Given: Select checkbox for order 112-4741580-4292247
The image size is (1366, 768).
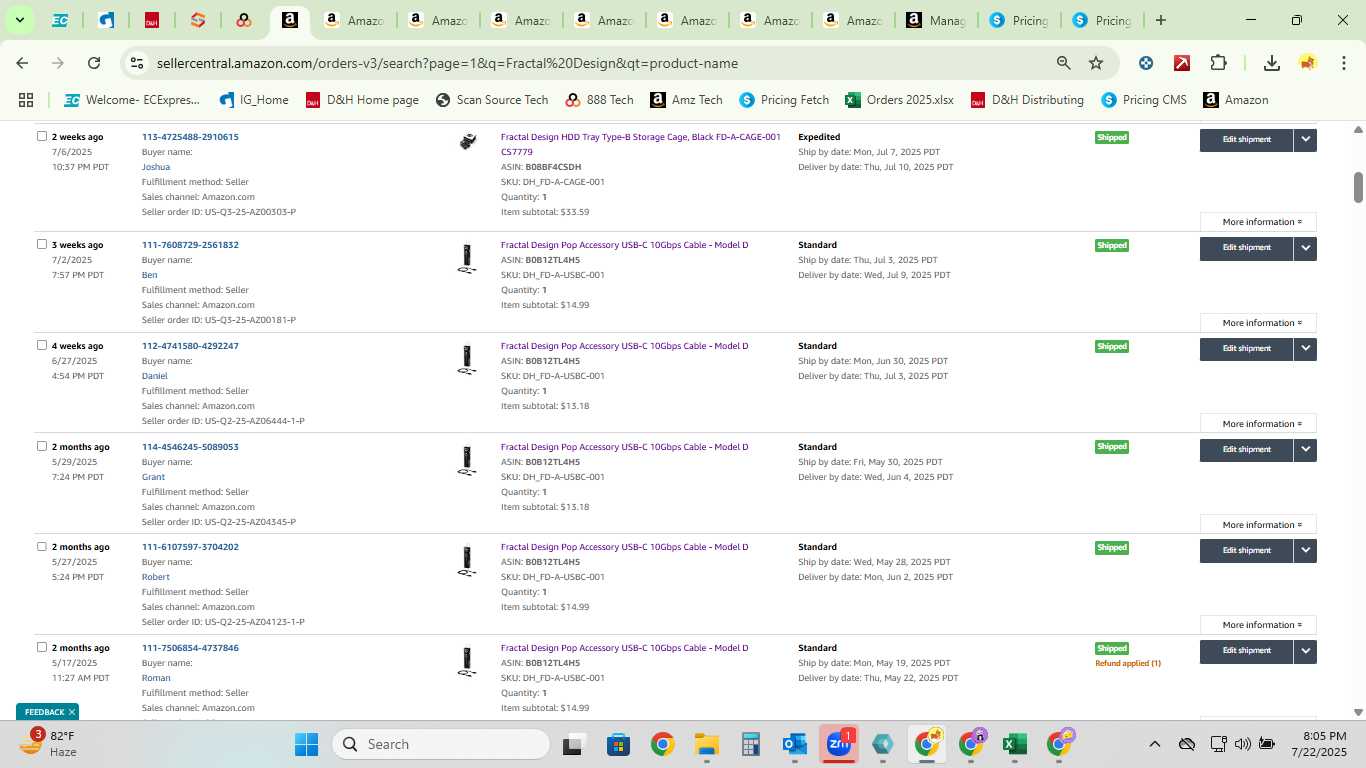Looking at the screenshot, I should coord(42,345).
